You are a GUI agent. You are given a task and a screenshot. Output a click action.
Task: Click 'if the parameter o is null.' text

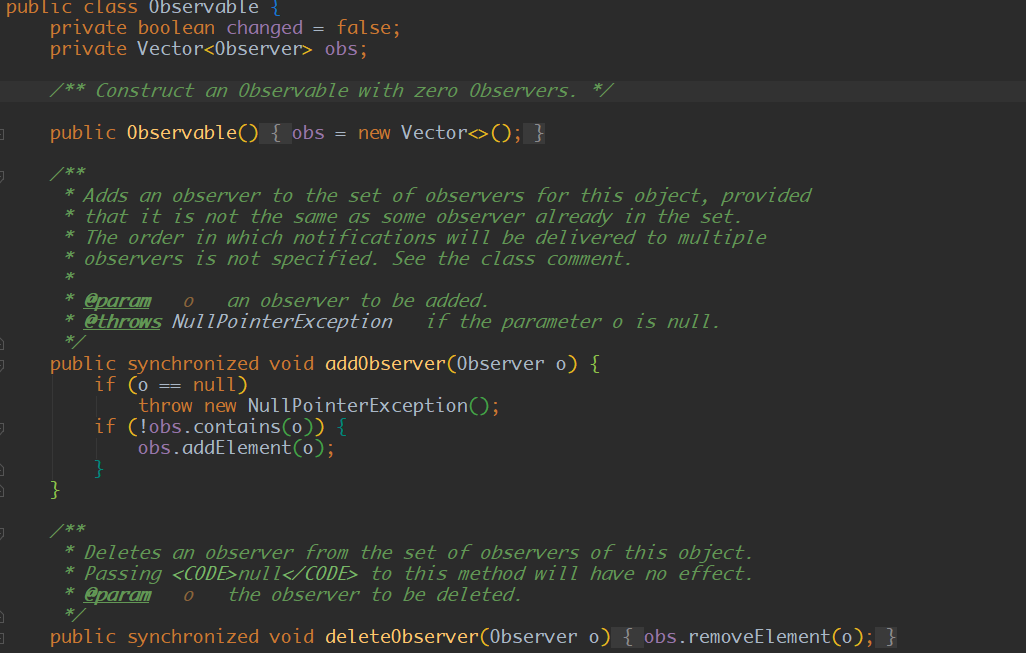coord(573,322)
